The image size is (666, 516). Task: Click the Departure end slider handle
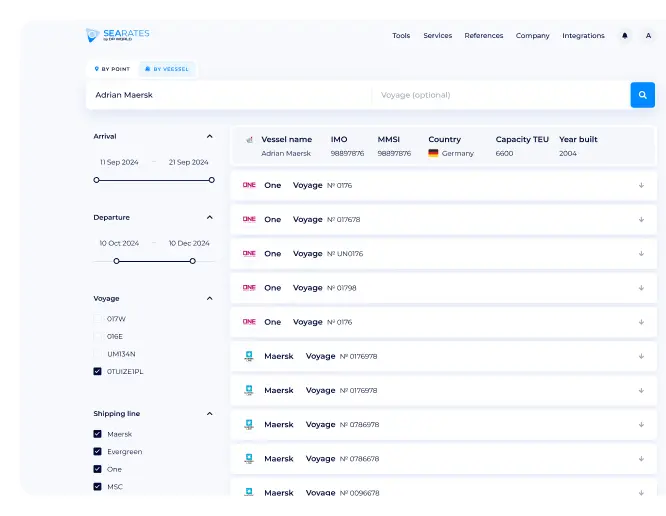pyautogui.click(x=192, y=261)
